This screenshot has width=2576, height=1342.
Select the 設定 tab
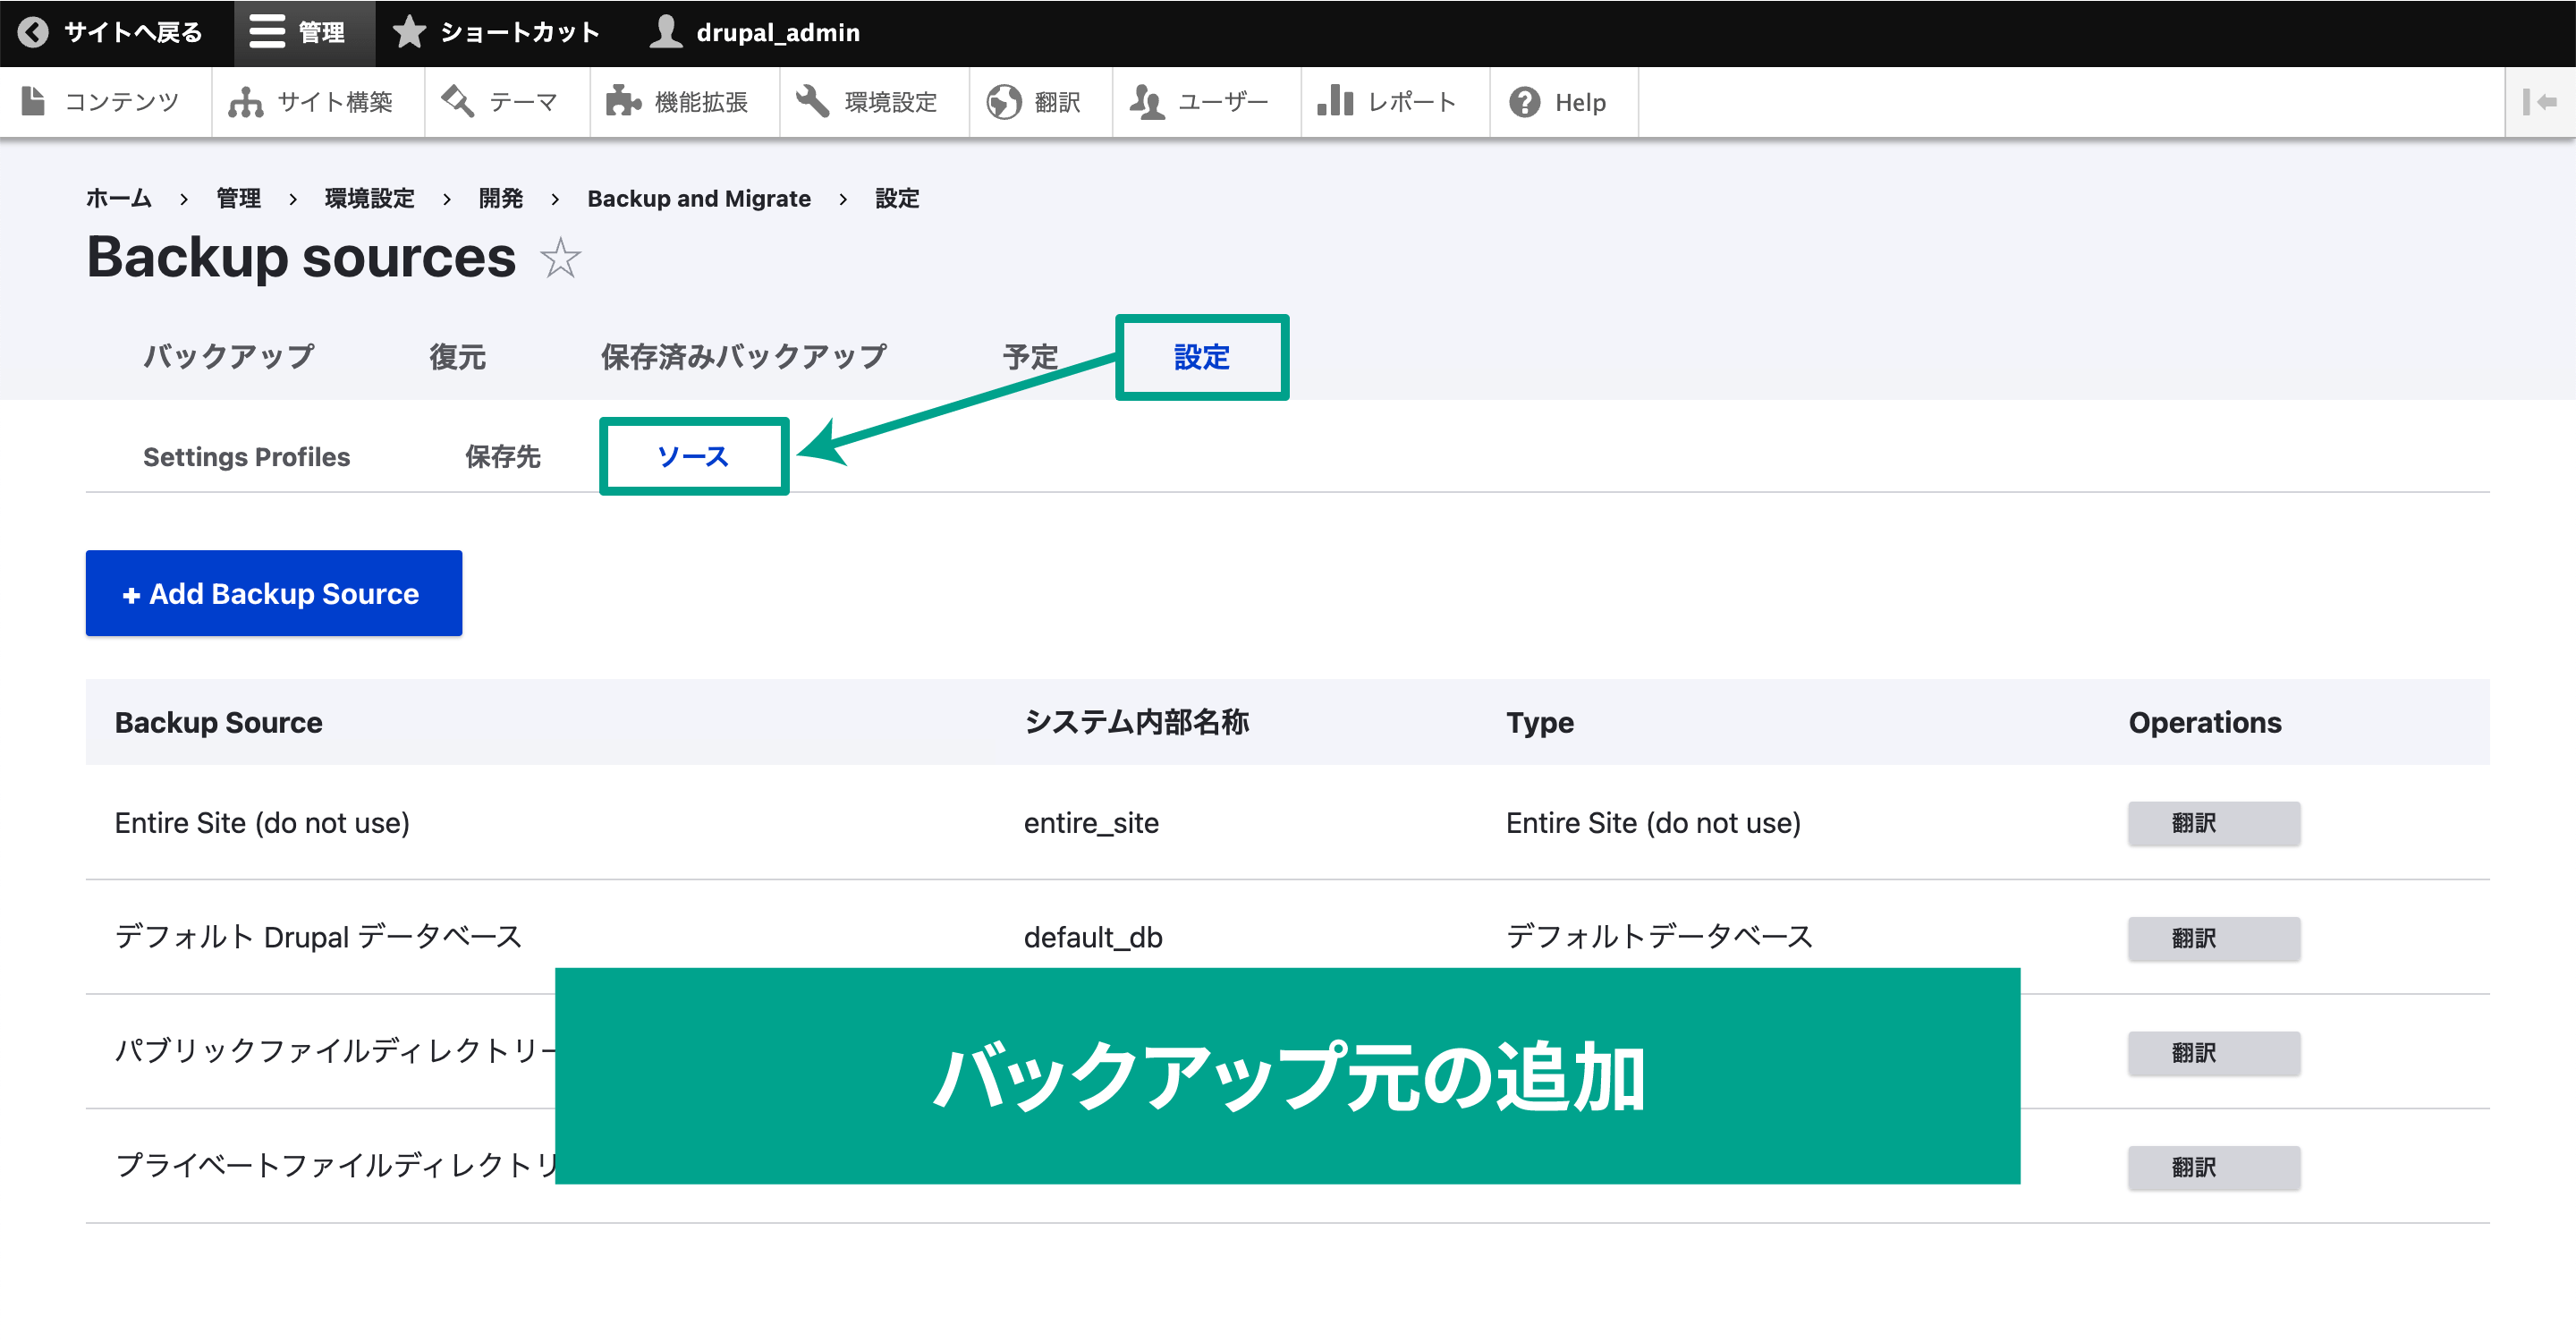pos(1203,356)
